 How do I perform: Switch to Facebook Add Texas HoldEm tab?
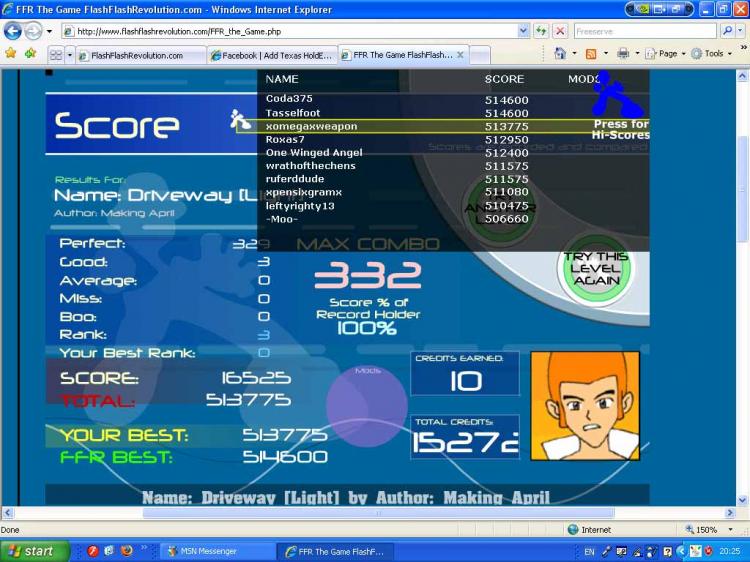pos(272,55)
